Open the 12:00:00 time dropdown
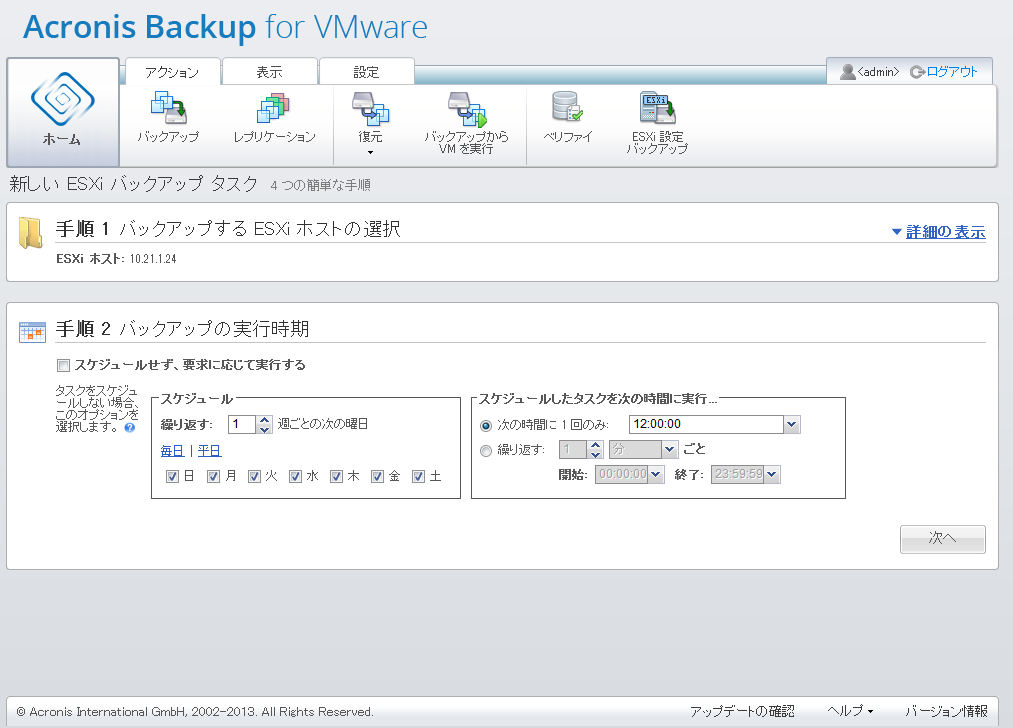The width and height of the screenshot is (1013, 728). 792,425
